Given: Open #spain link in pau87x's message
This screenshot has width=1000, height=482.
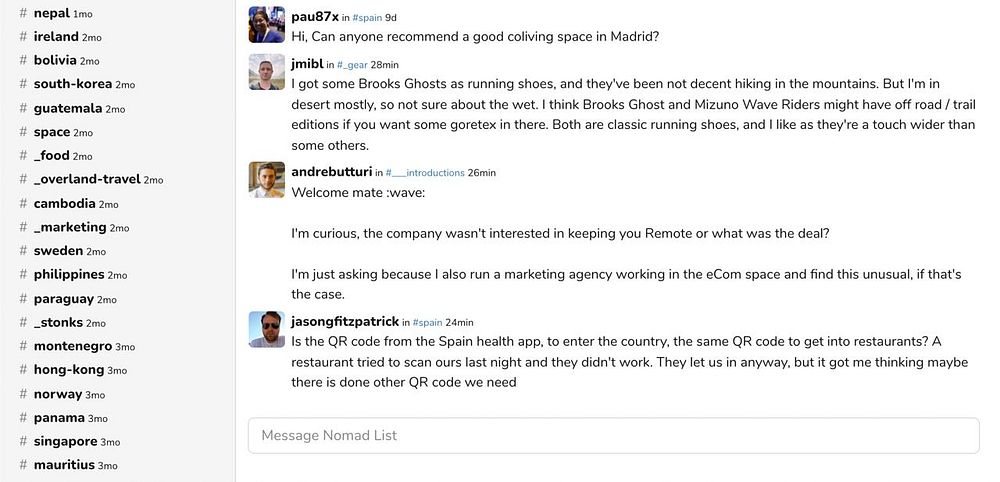Looking at the screenshot, I should (x=369, y=17).
